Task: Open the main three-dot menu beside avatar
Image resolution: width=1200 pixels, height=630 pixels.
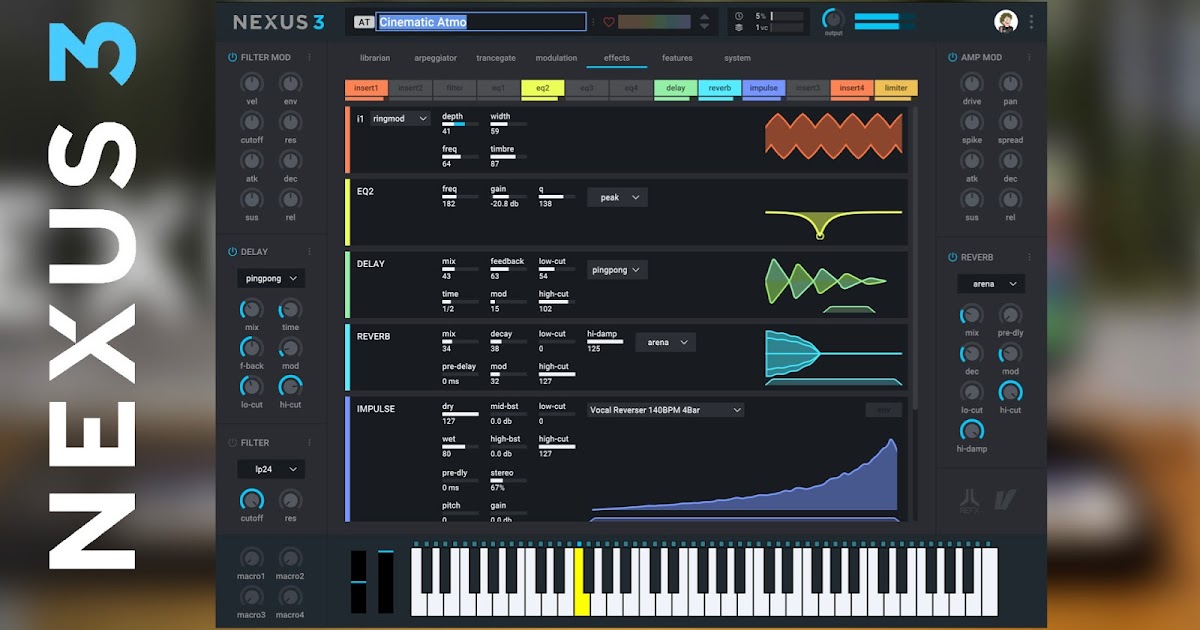Action: pos(1031,21)
